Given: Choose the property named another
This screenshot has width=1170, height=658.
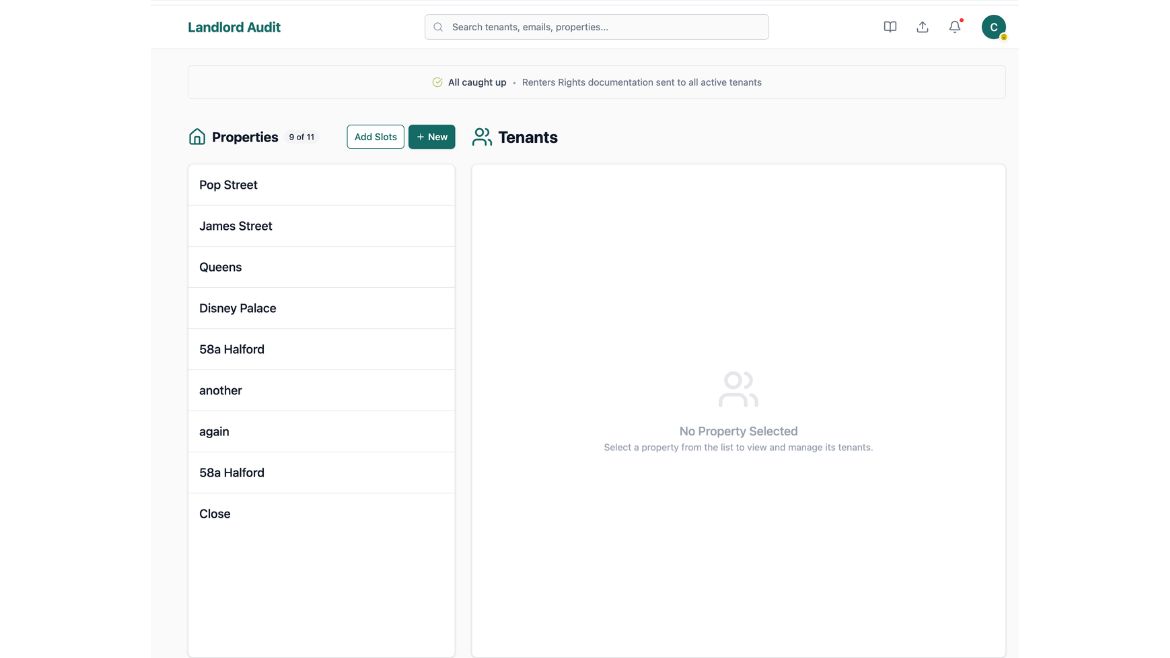Looking at the screenshot, I should pyautogui.click(x=321, y=390).
